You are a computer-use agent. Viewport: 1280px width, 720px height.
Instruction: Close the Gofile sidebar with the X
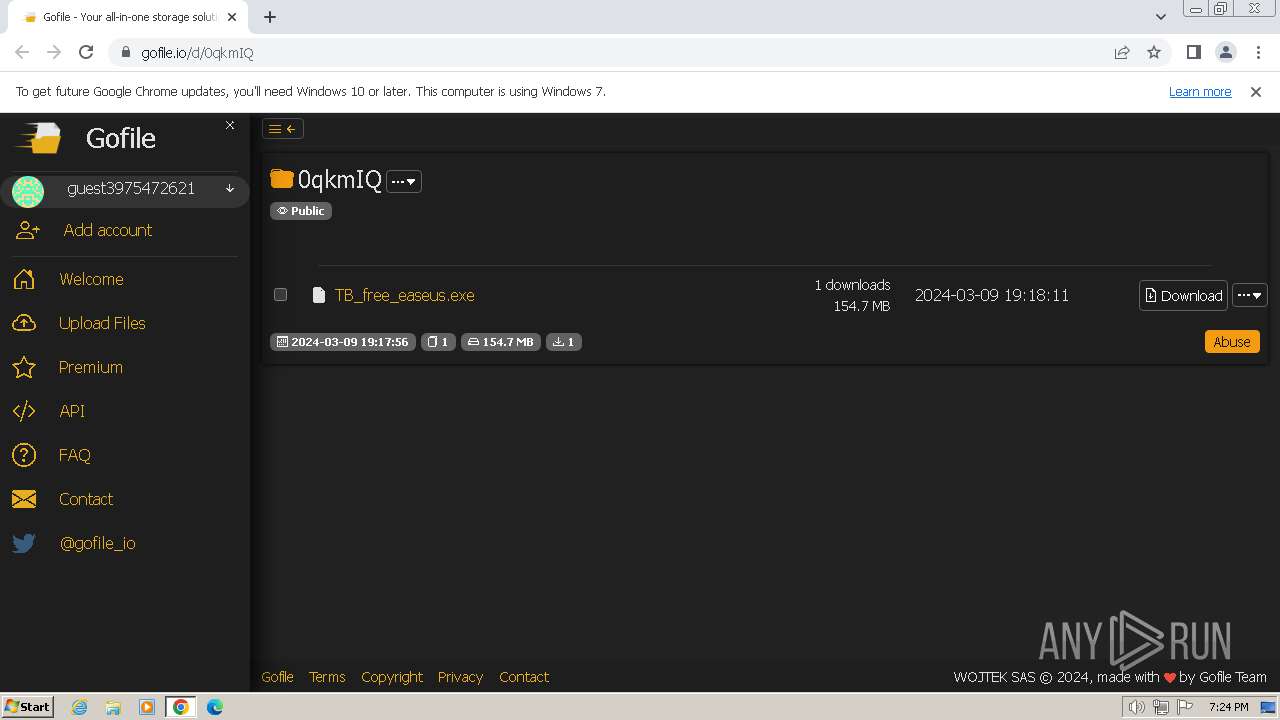pyautogui.click(x=230, y=125)
